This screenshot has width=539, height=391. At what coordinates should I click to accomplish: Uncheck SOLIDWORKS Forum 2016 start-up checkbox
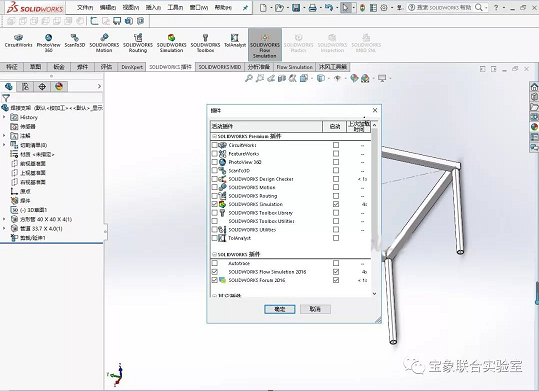(x=336, y=280)
